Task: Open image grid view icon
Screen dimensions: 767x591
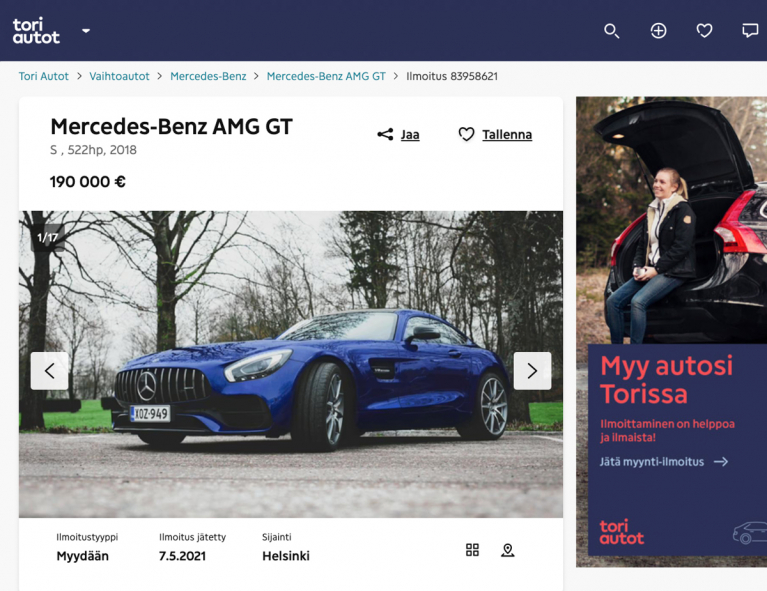Action: point(472,550)
